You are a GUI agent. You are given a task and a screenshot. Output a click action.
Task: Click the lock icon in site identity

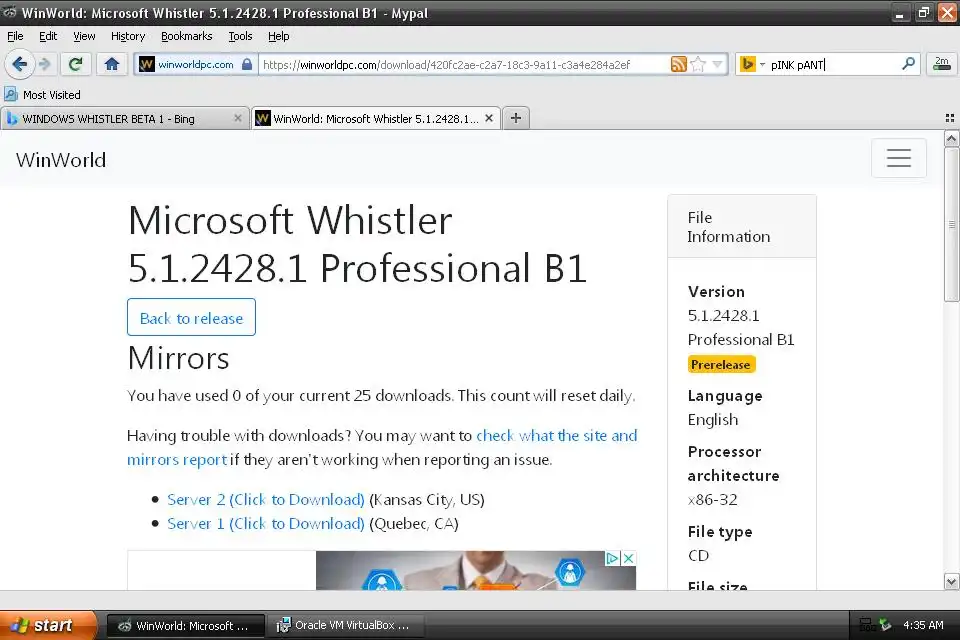247,64
